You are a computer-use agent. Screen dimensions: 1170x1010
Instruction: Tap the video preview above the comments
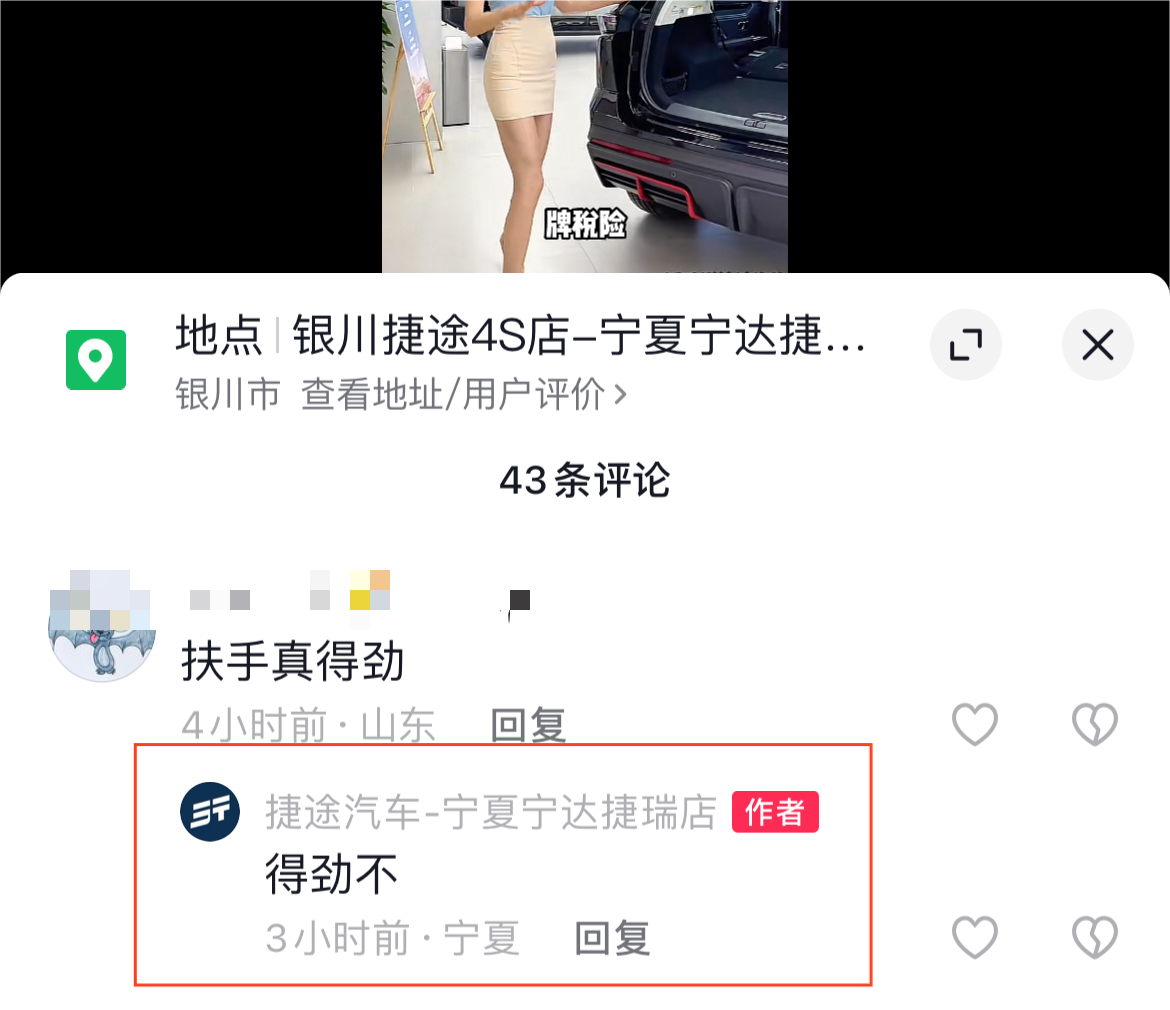click(x=585, y=136)
